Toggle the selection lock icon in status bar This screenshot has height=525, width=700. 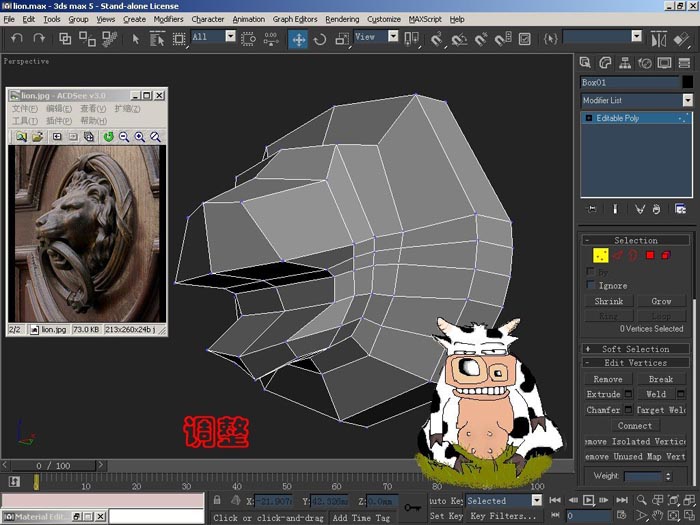(x=217, y=500)
